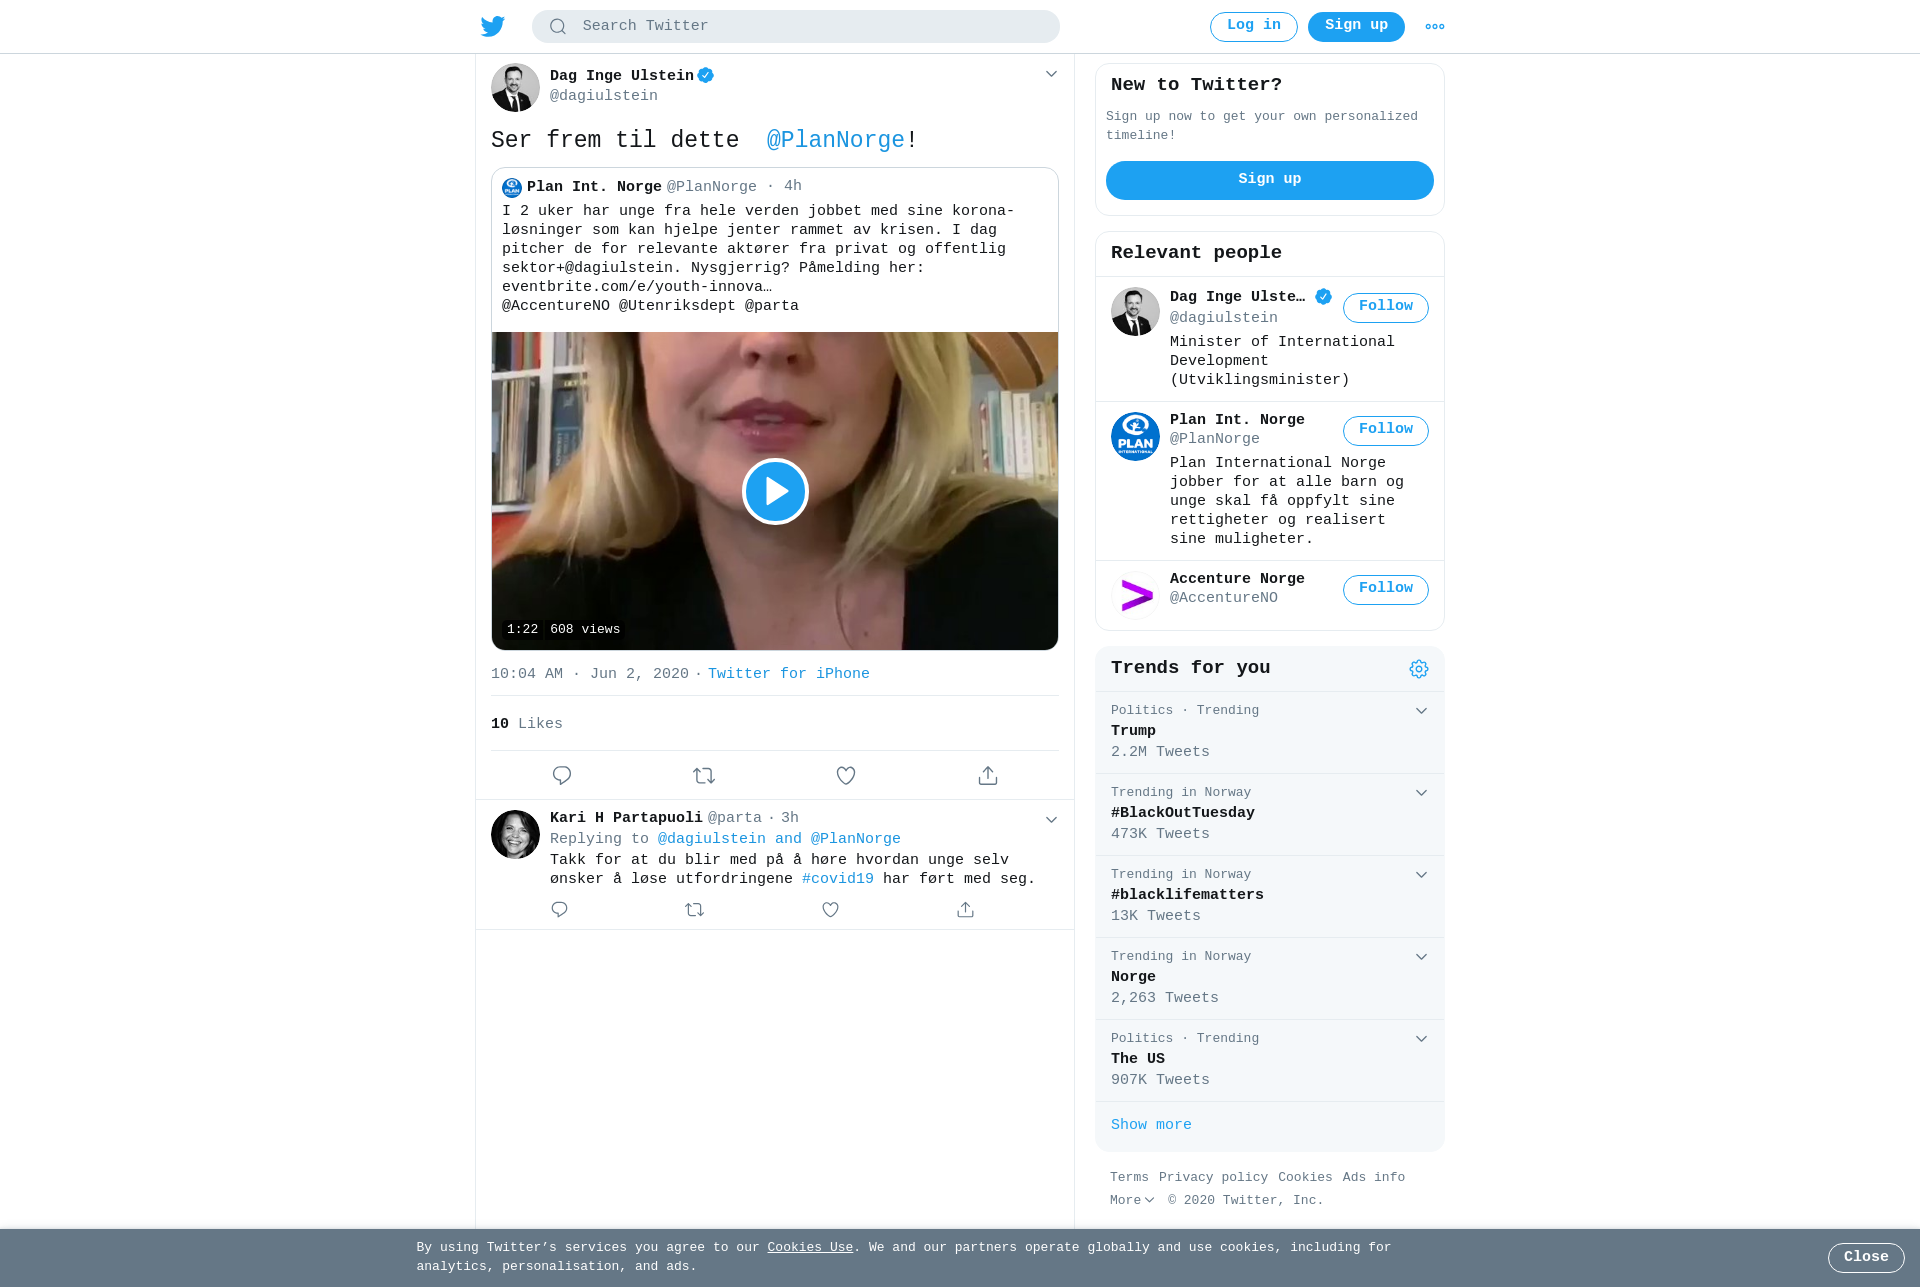Open Kari H Partapuoli reply options chevron

coord(1051,820)
